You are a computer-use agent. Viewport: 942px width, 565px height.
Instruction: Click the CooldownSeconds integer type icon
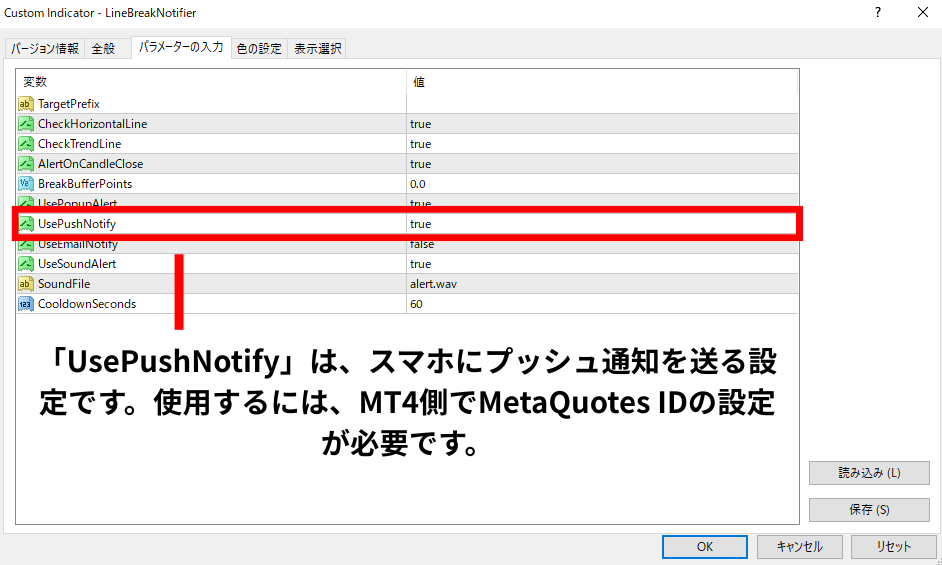[26, 304]
